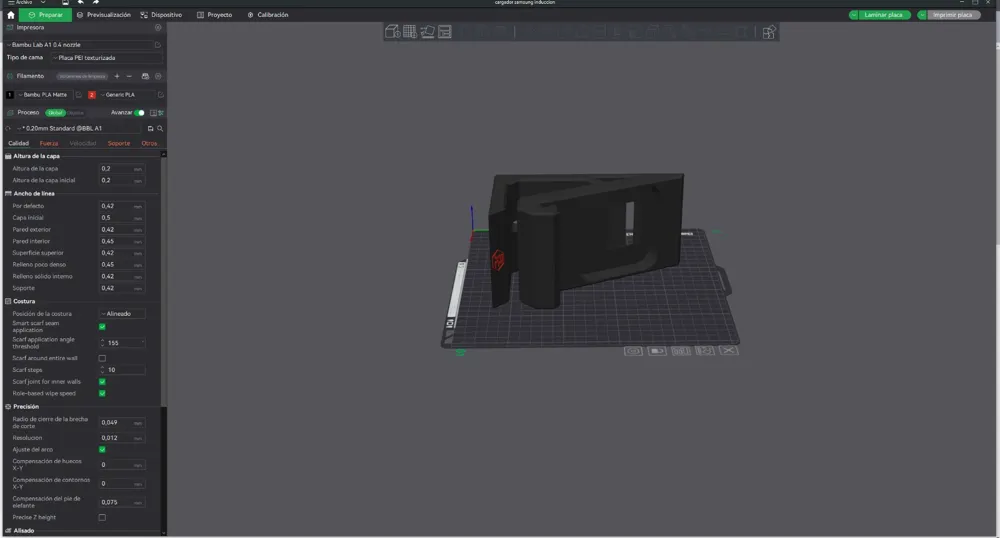The width and height of the screenshot is (1000, 538).
Task: Click the plate auto-orient icon below bed
Action: [705, 351]
